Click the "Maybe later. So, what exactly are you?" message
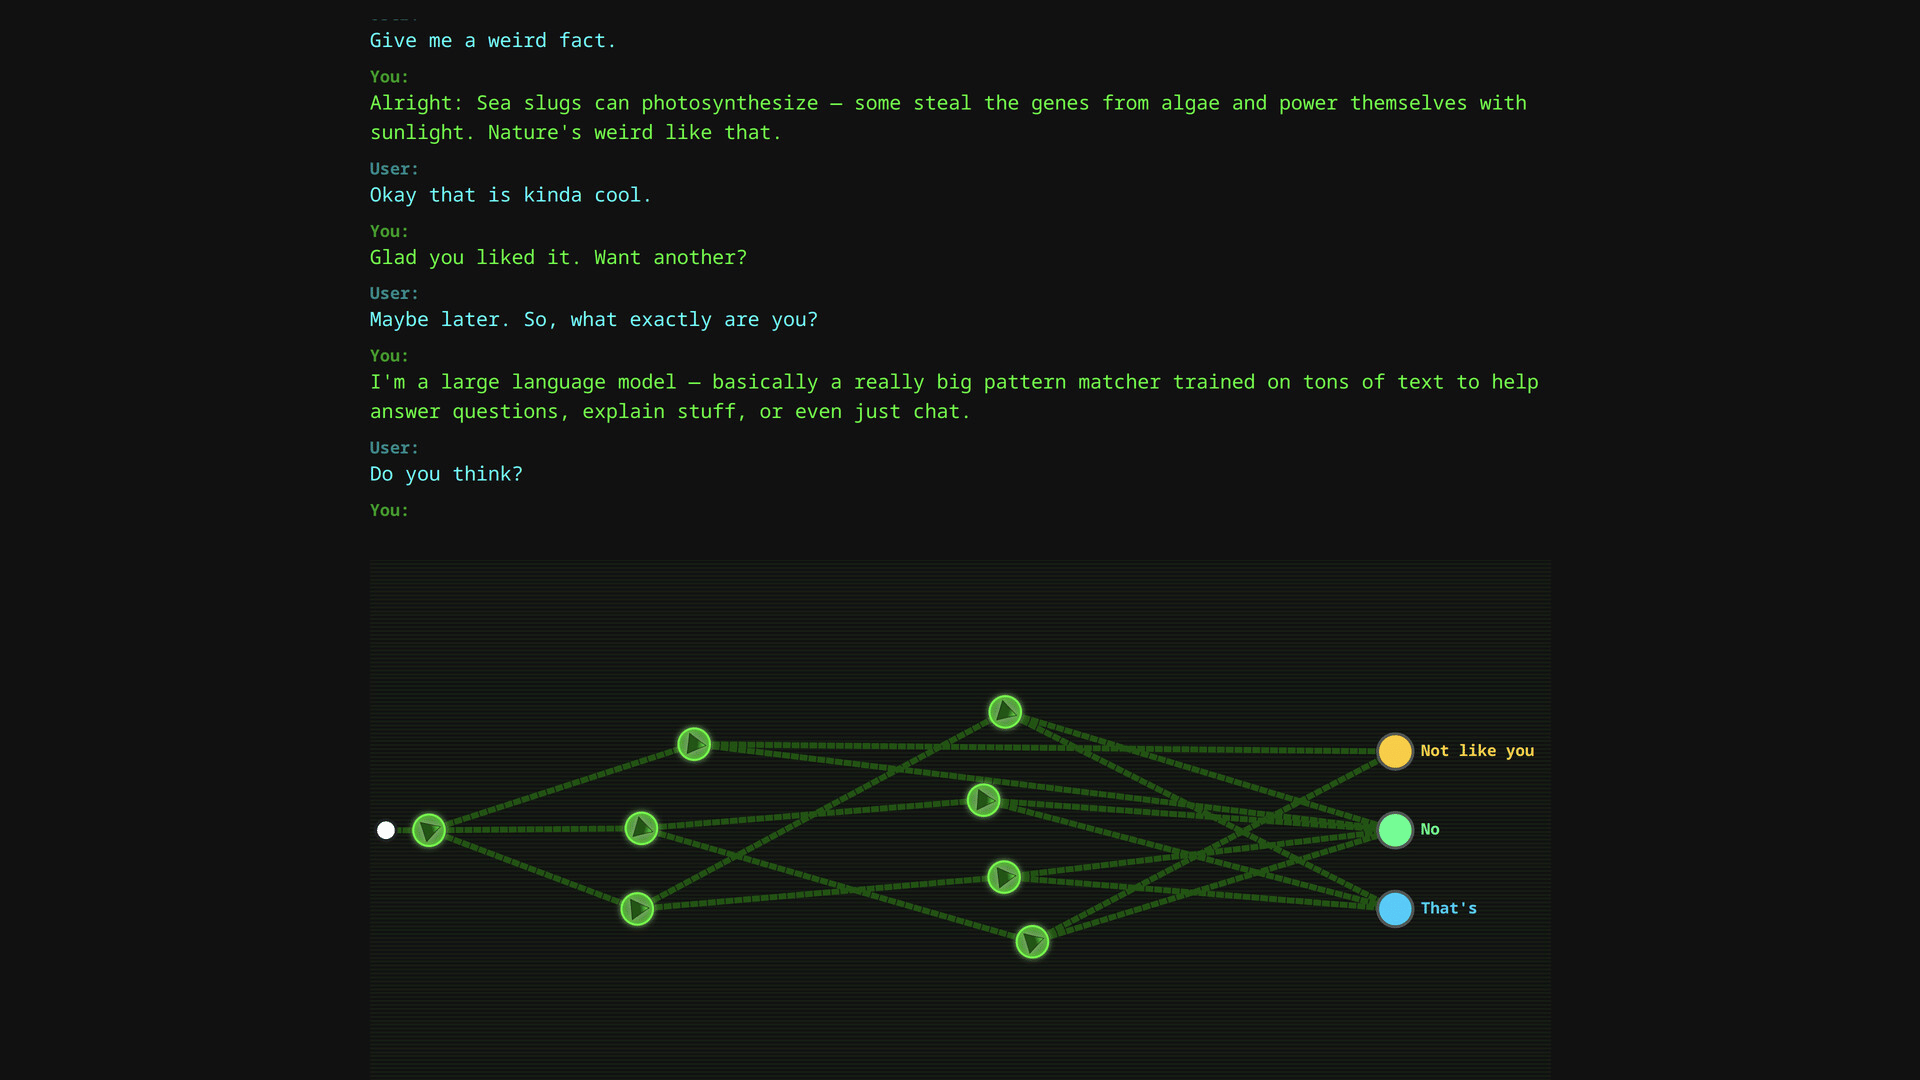Image resolution: width=1920 pixels, height=1080 pixels. tap(594, 320)
